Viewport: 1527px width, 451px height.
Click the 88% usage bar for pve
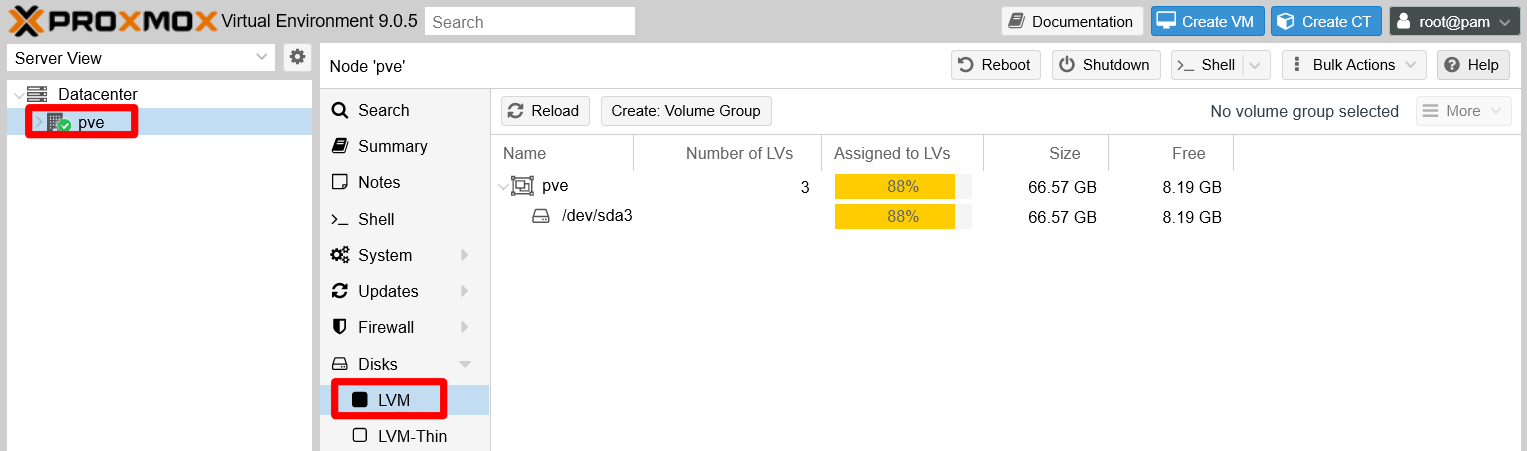click(x=903, y=187)
